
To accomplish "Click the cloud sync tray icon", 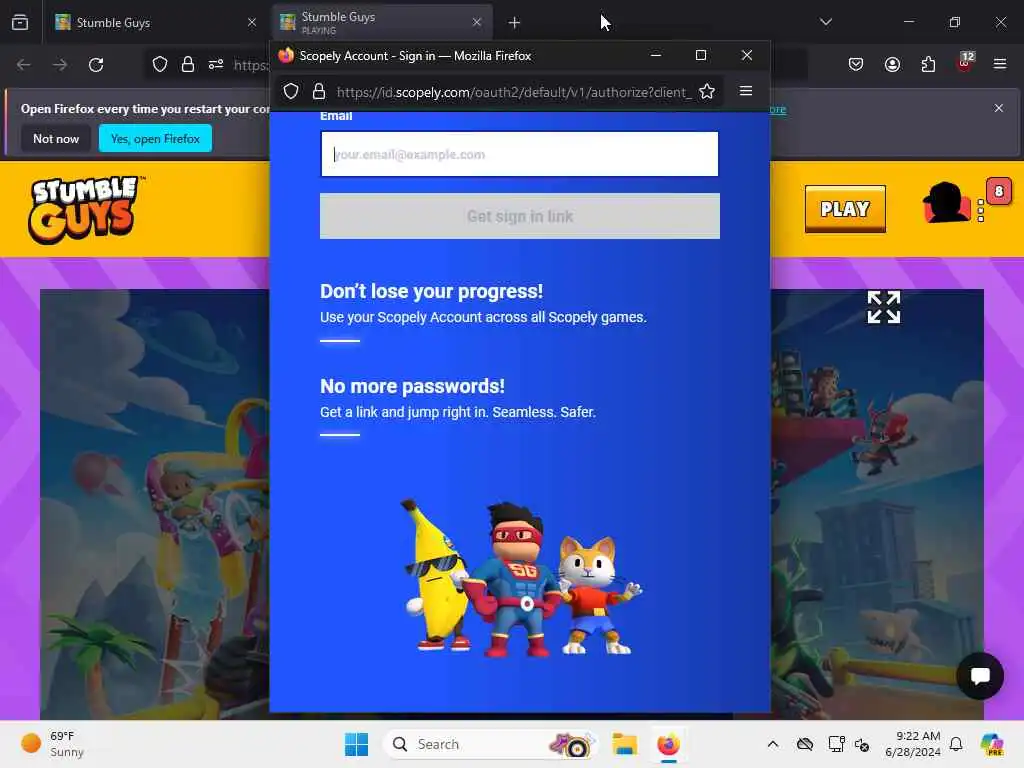I will tap(805, 744).
